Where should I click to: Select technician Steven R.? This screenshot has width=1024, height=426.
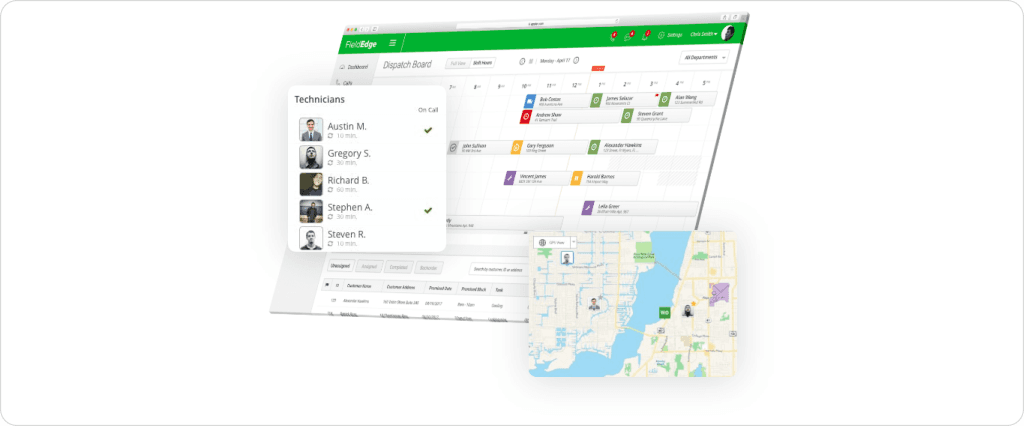coord(346,234)
